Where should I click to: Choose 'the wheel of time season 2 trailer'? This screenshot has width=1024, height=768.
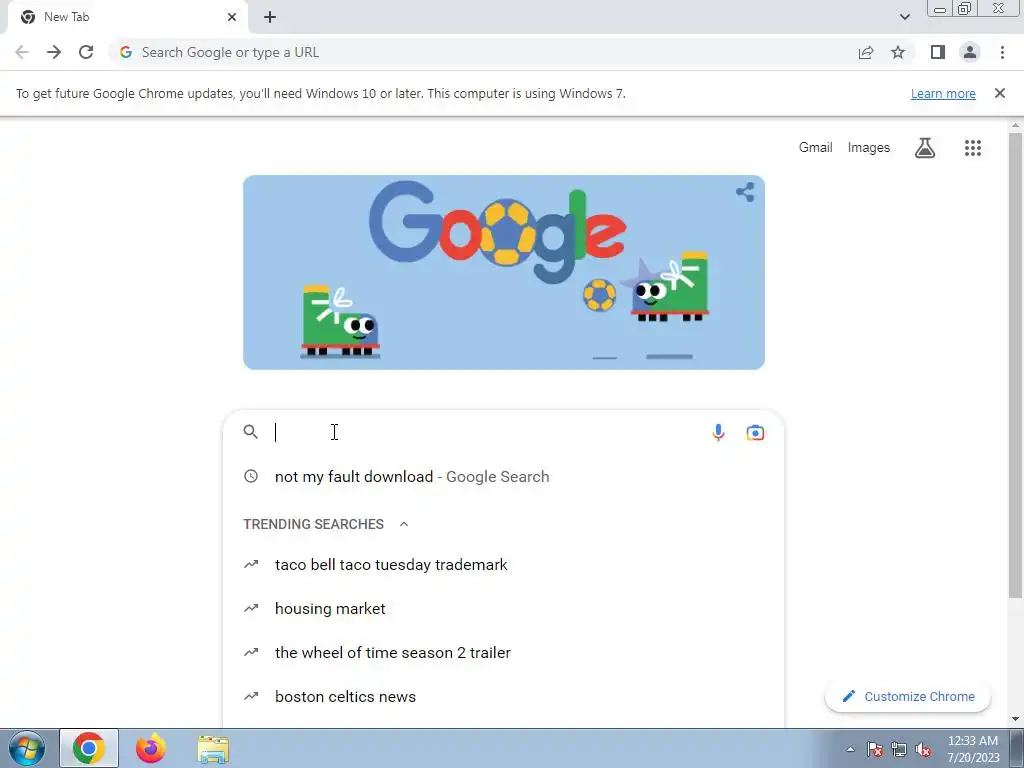pyautogui.click(x=503, y=652)
